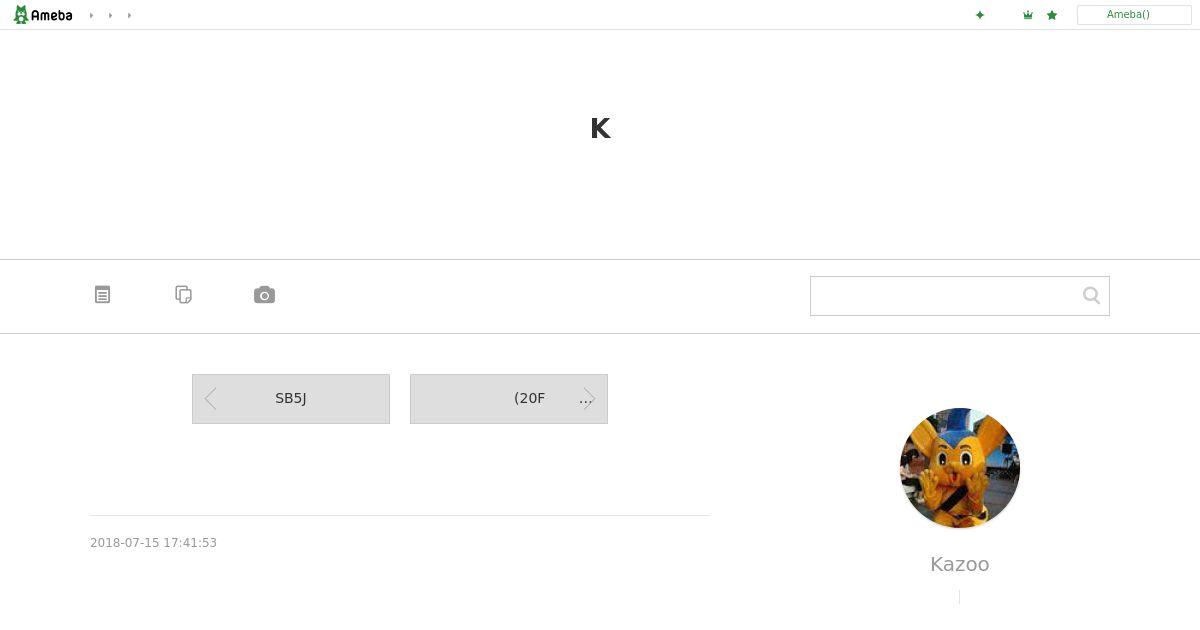Open the green sparkle icon in header
The height and width of the screenshot is (630, 1200).
(980, 15)
